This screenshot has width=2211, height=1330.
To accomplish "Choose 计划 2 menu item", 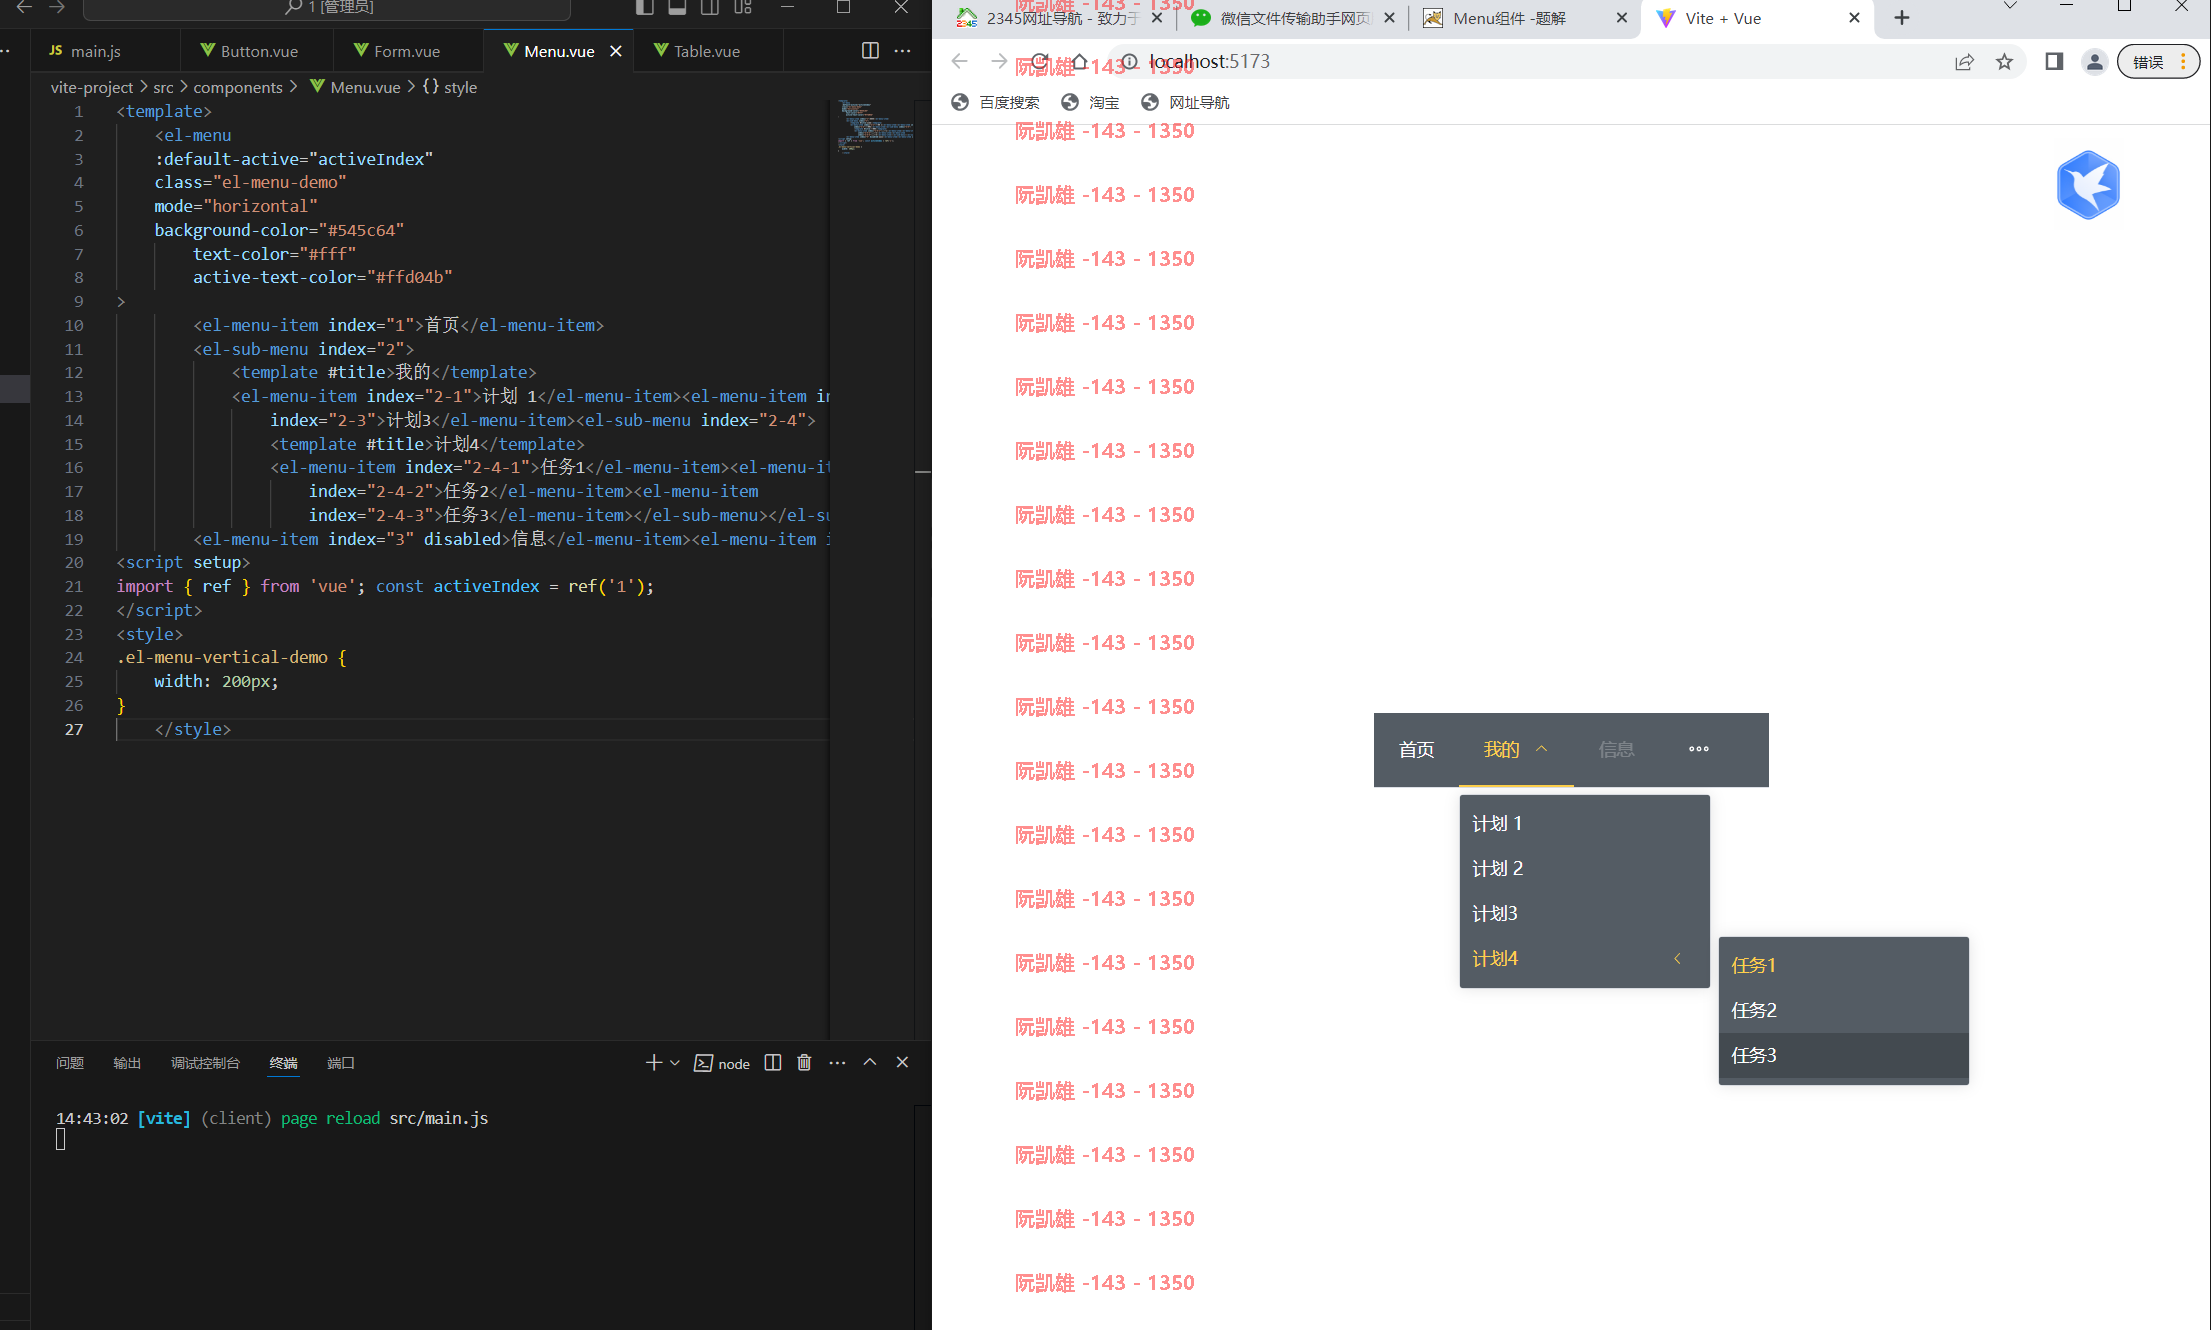I will (1584, 868).
